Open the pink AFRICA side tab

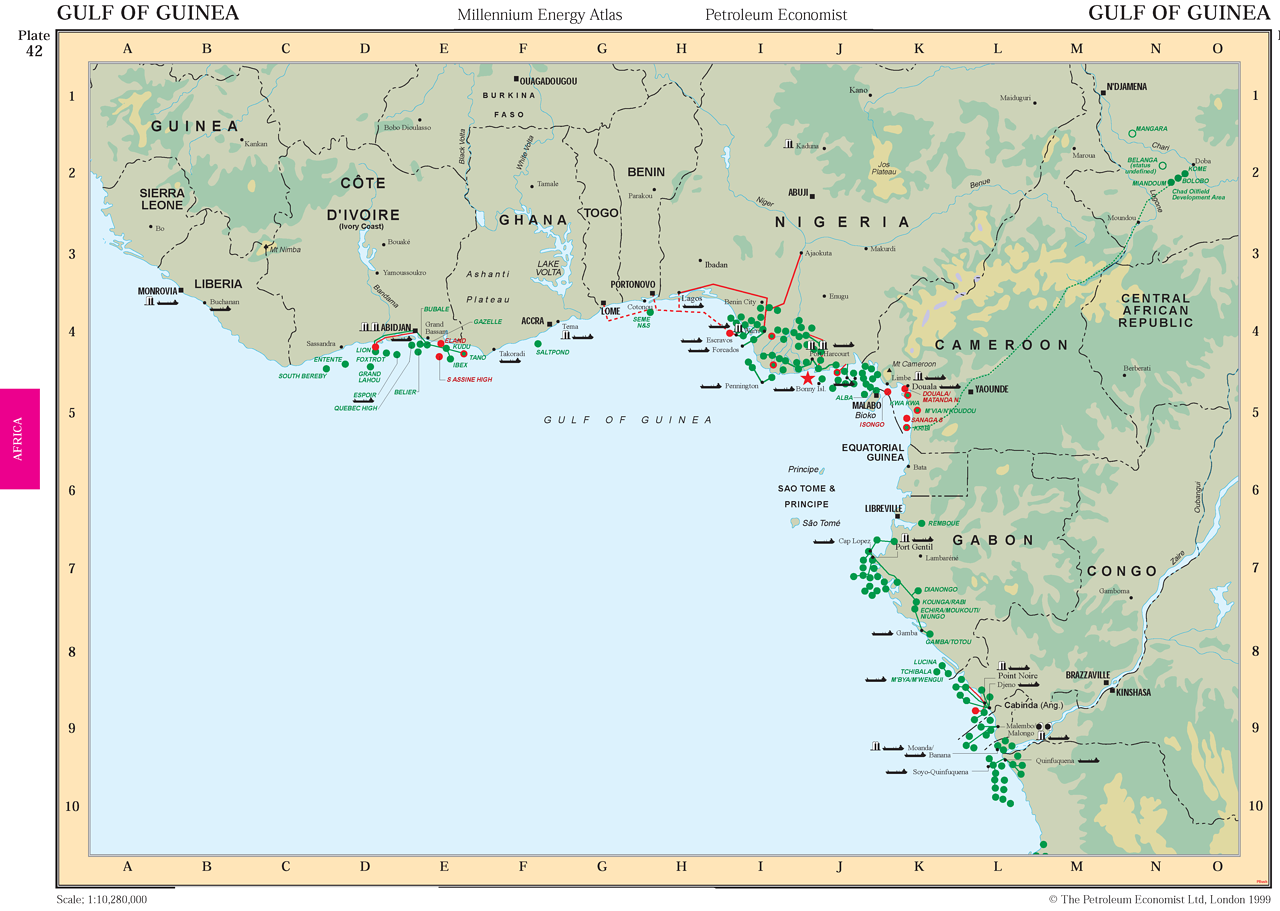click(19, 438)
